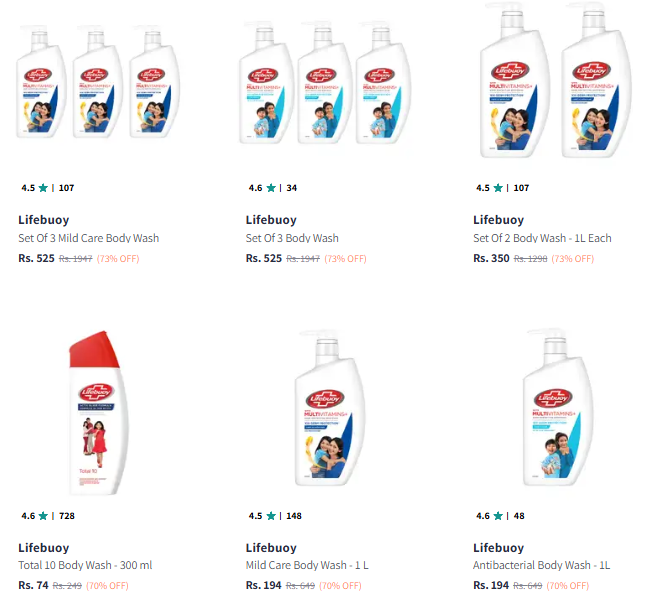The width and height of the screenshot is (654, 612).
Task: Click the star beside the 4.6 rating with 728 reviews
Action: [43, 516]
